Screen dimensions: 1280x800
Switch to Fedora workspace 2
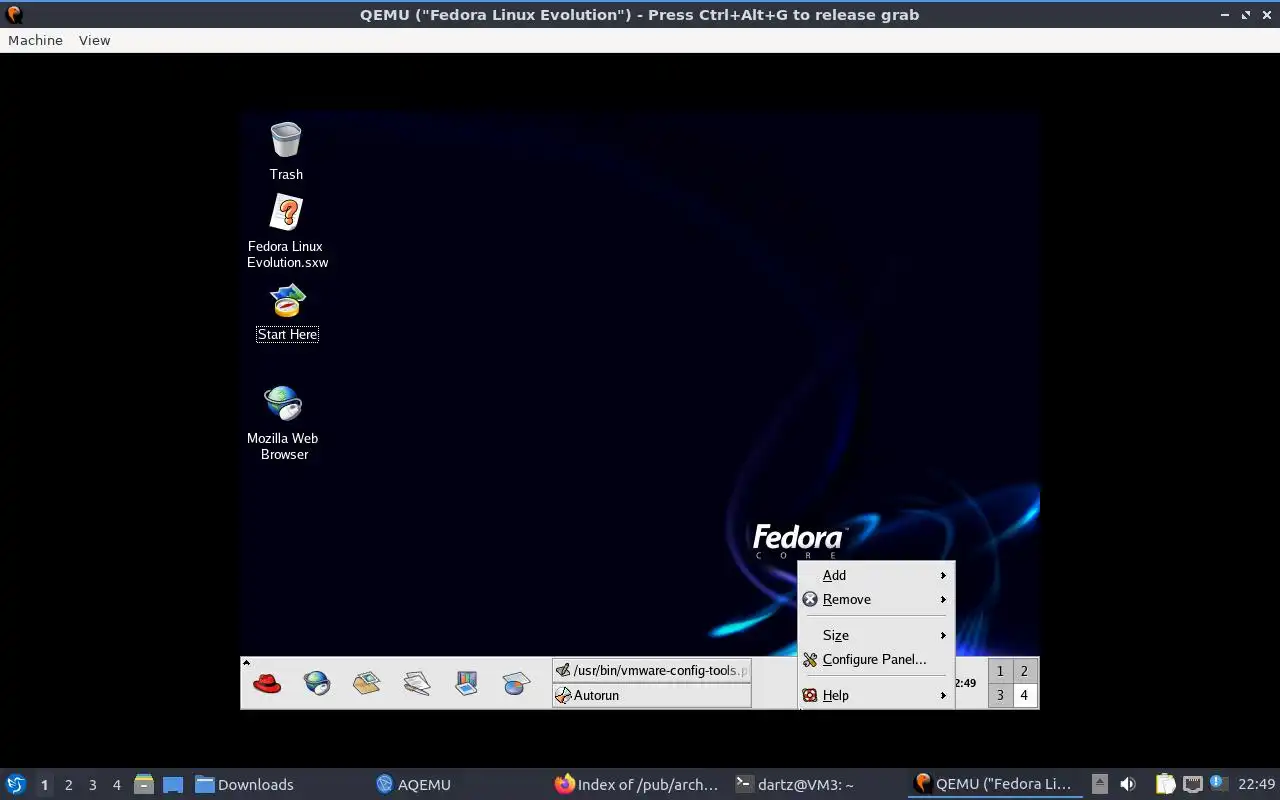(x=1024, y=671)
